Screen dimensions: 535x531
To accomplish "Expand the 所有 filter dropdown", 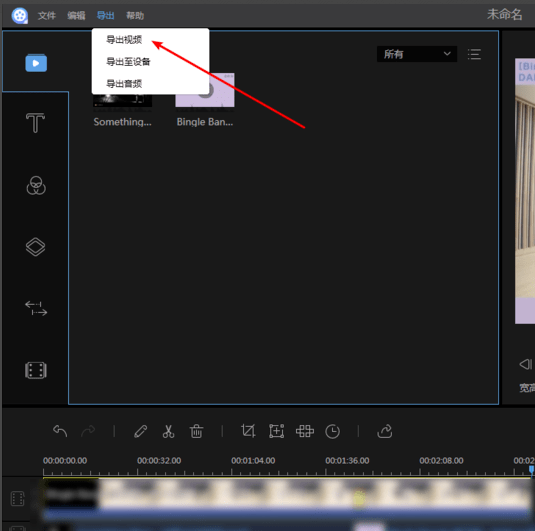I will [417, 54].
